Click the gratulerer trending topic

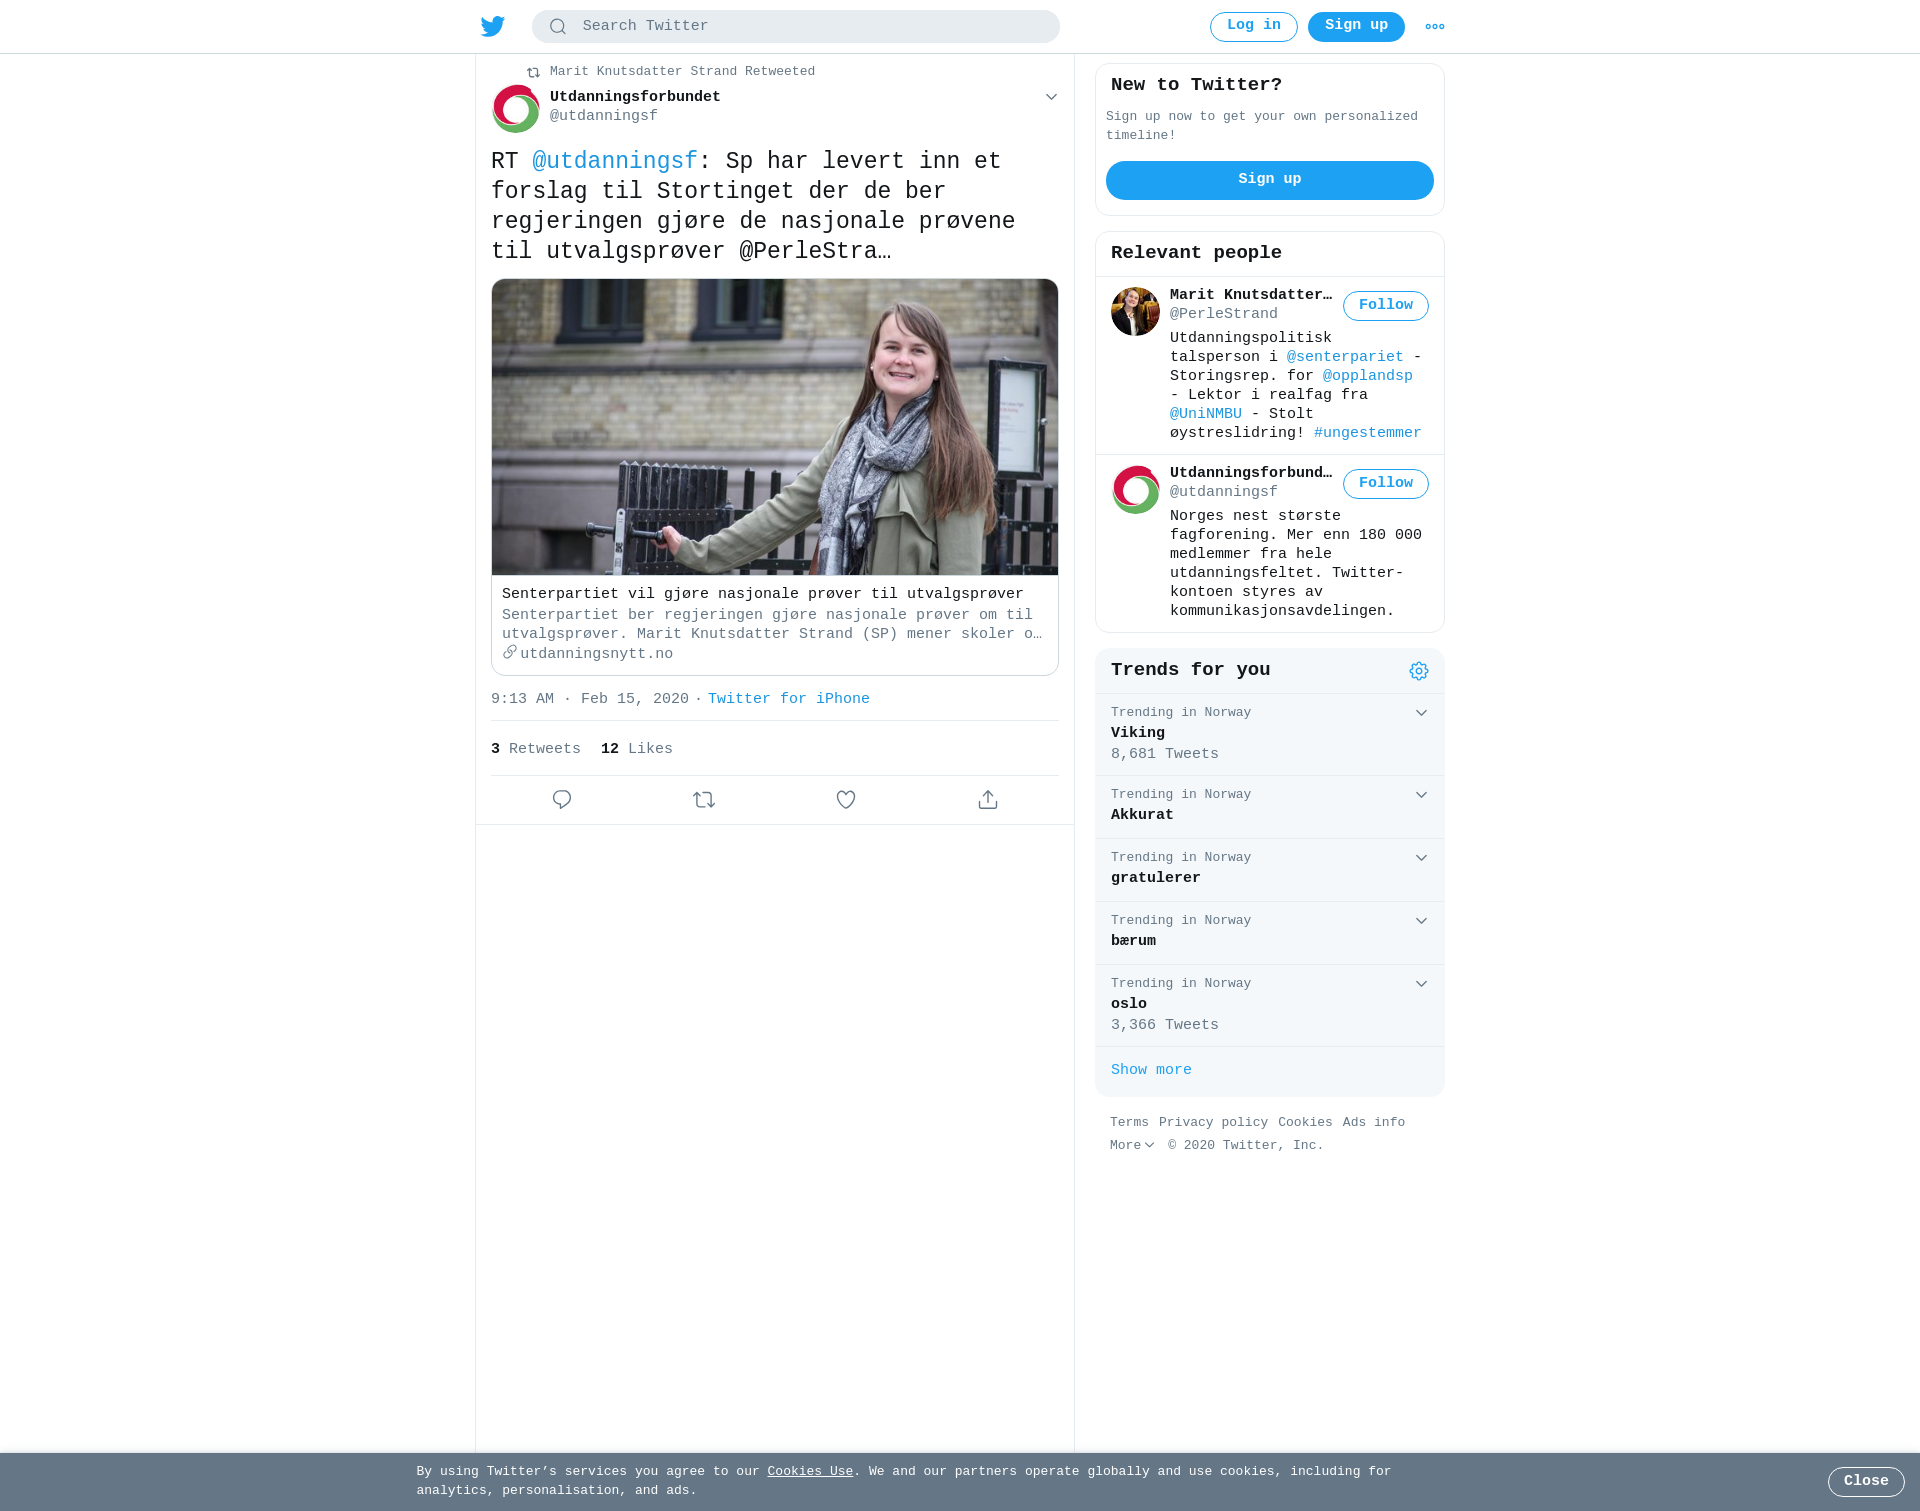pyautogui.click(x=1156, y=878)
